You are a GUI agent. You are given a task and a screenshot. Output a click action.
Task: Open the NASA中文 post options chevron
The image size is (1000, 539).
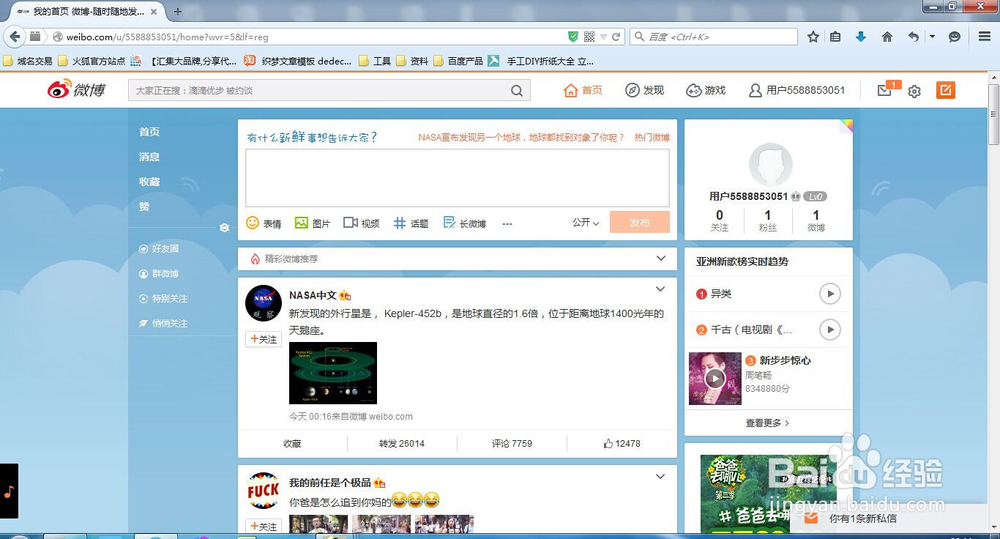[x=660, y=289]
